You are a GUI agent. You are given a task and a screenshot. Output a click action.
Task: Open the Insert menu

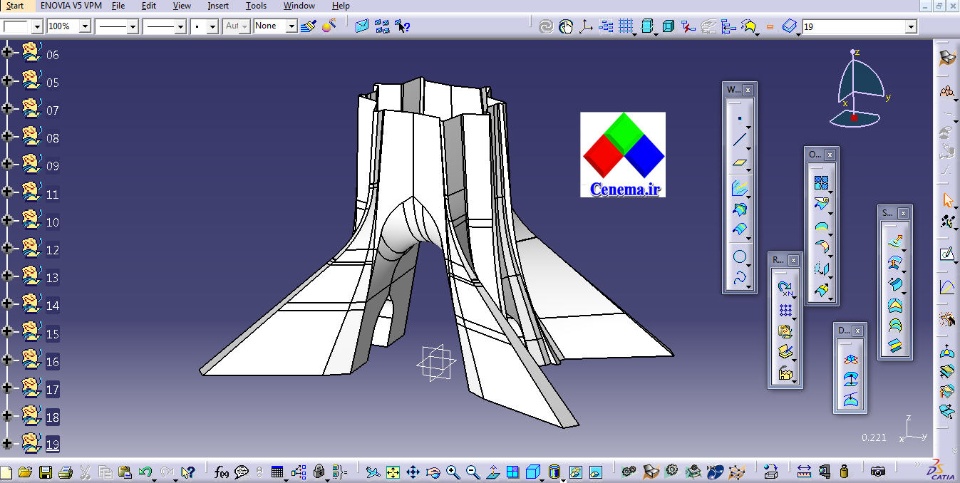point(217,6)
